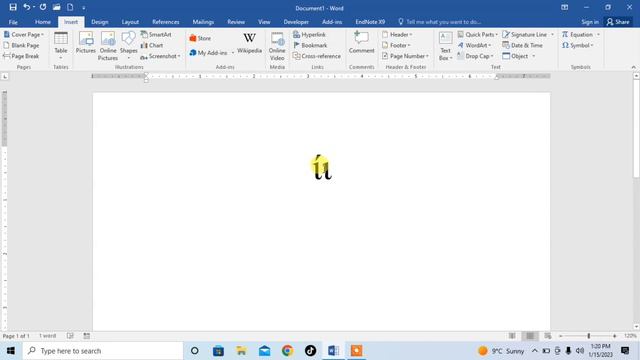Open the Mailings tab

pyautogui.click(x=203, y=22)
